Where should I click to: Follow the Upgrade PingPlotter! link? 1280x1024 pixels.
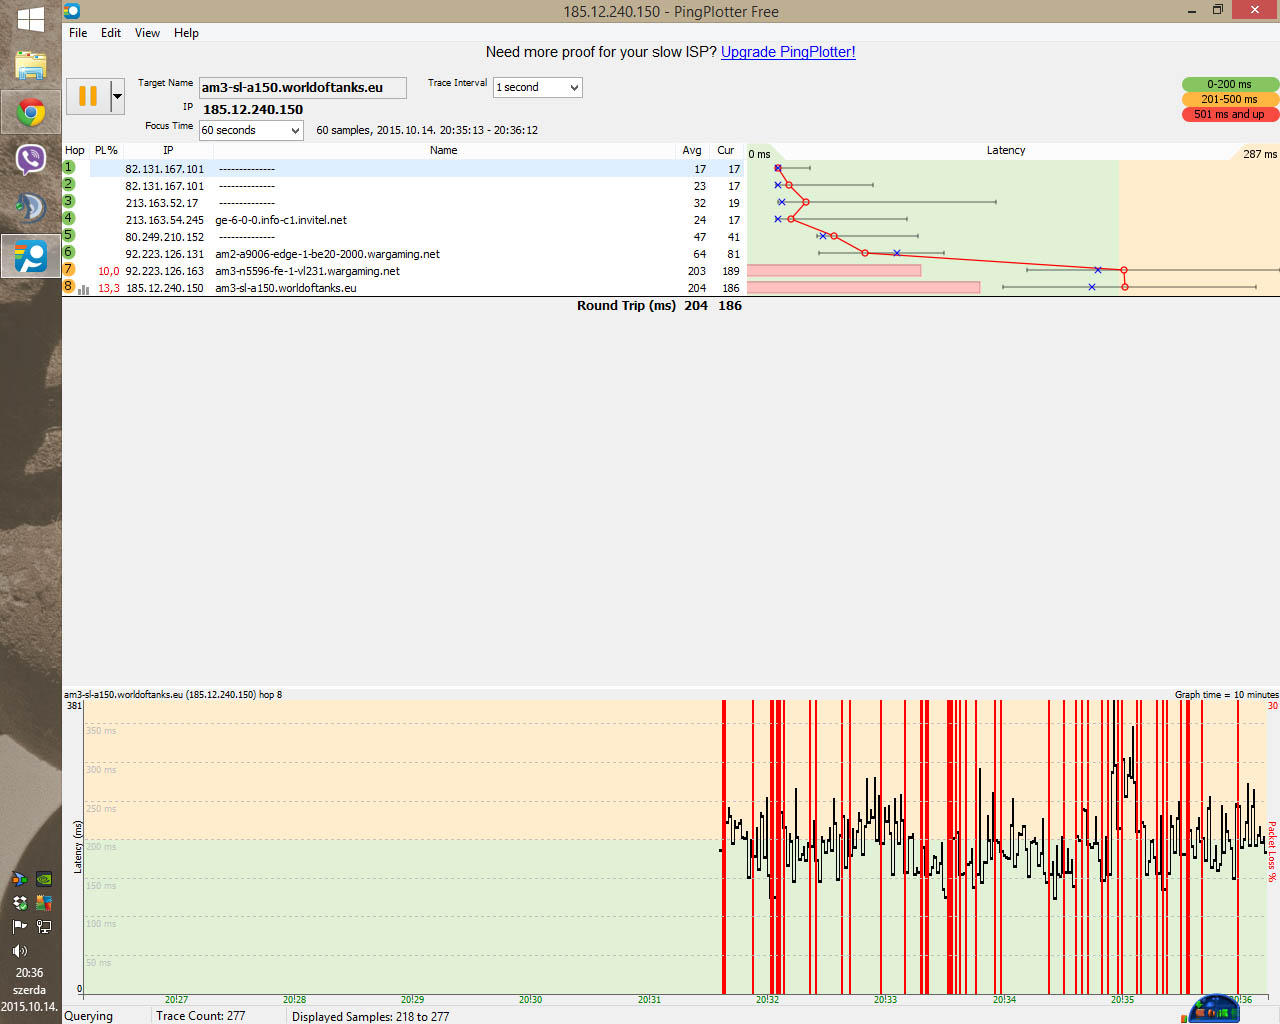tap(788, 52)
